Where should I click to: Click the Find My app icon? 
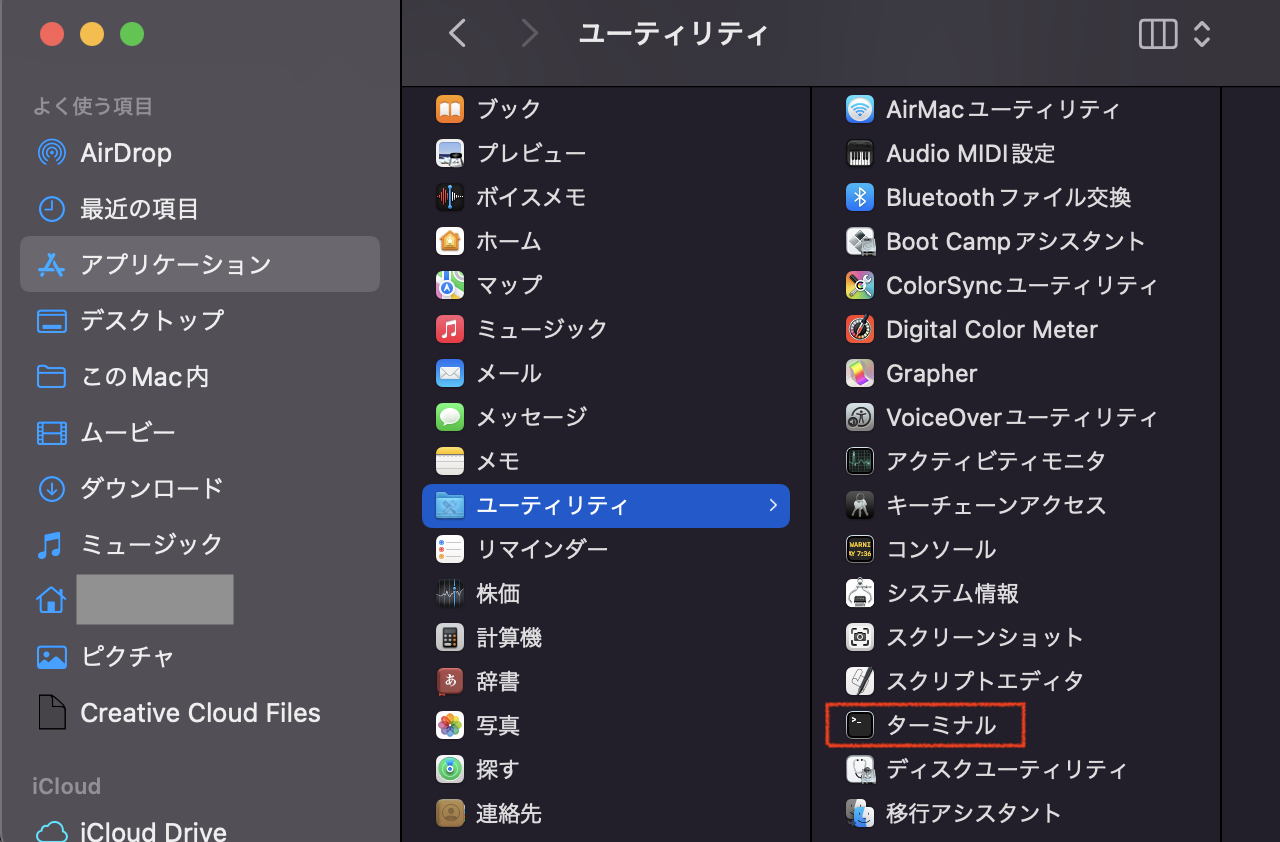(450, 769)
